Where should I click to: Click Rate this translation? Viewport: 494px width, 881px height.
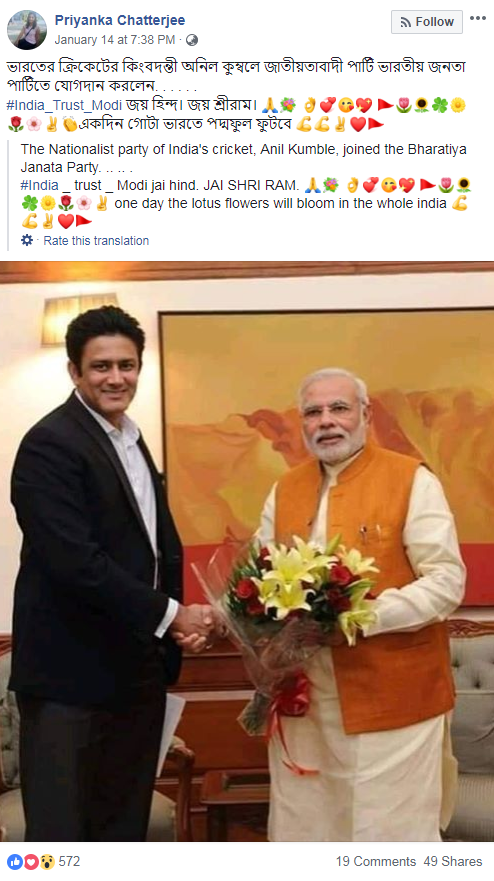point(96,240)
